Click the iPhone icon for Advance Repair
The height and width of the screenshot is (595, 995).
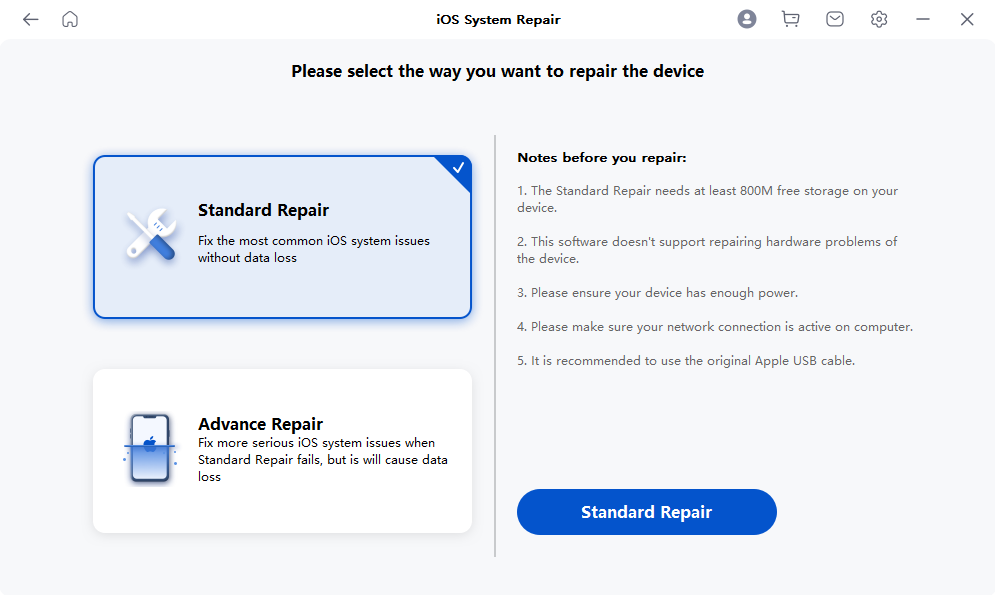click(150, 449)
